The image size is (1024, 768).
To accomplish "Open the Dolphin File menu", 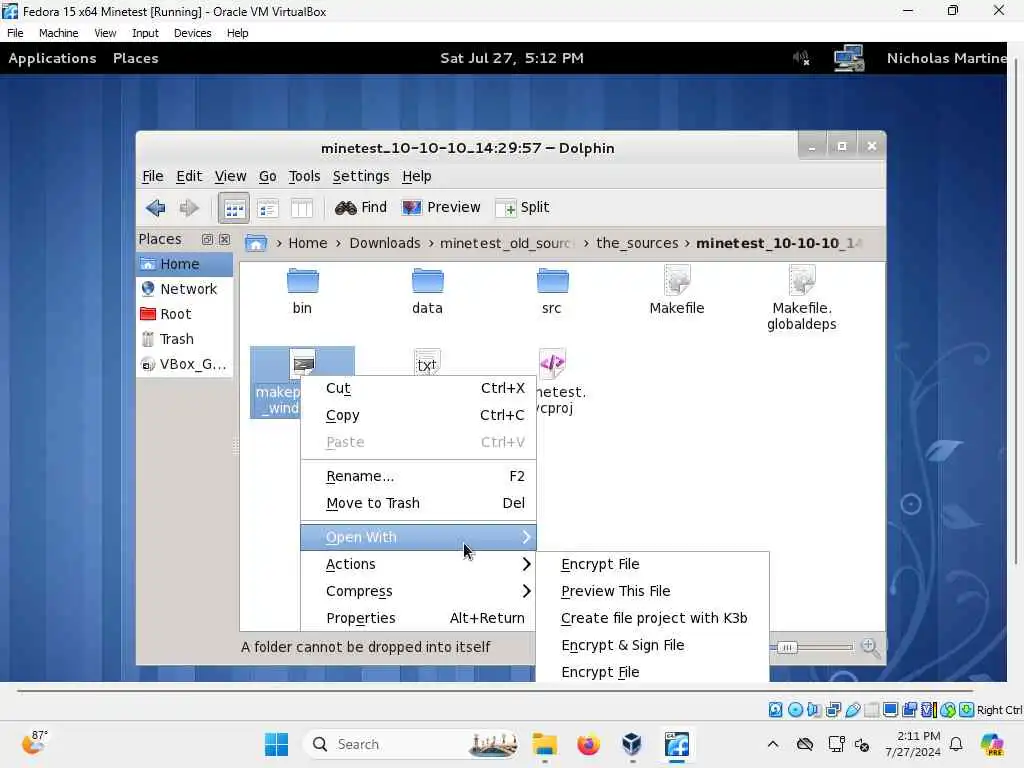I will [x=152, y=176].
